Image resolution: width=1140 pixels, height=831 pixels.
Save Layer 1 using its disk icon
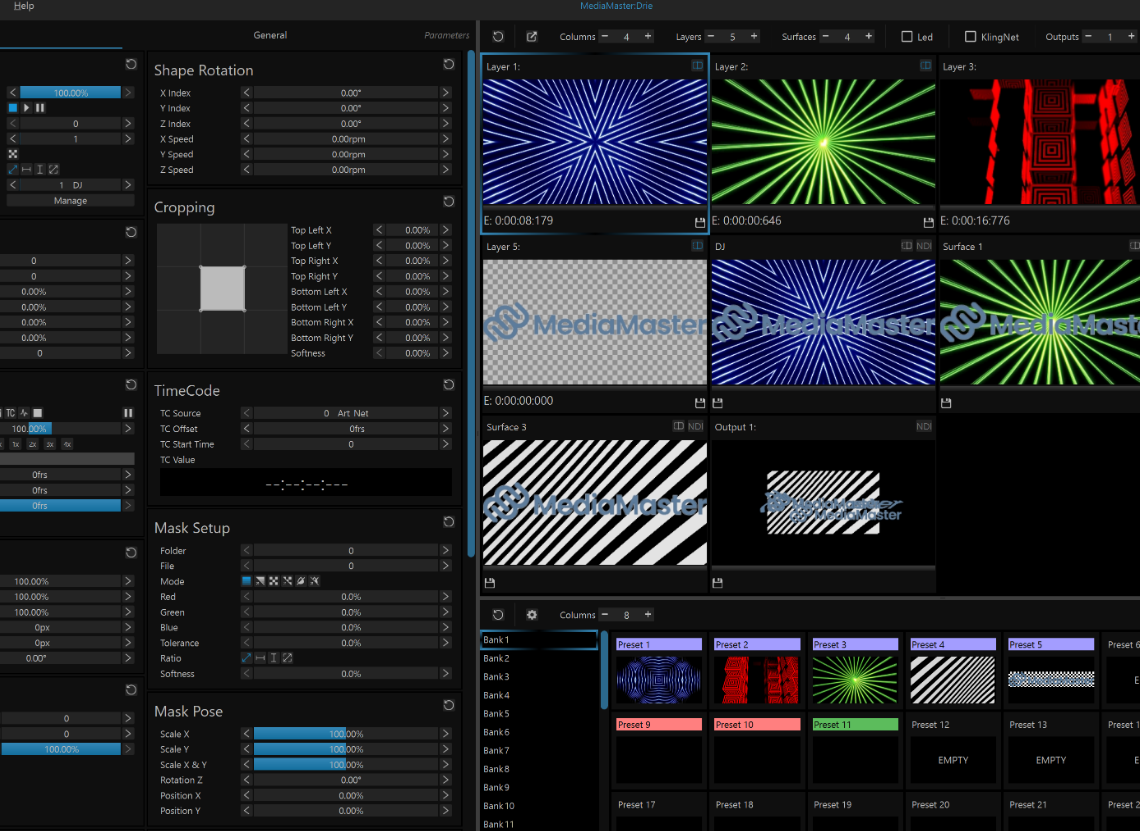pyautogui.click(x=699, y=222)
